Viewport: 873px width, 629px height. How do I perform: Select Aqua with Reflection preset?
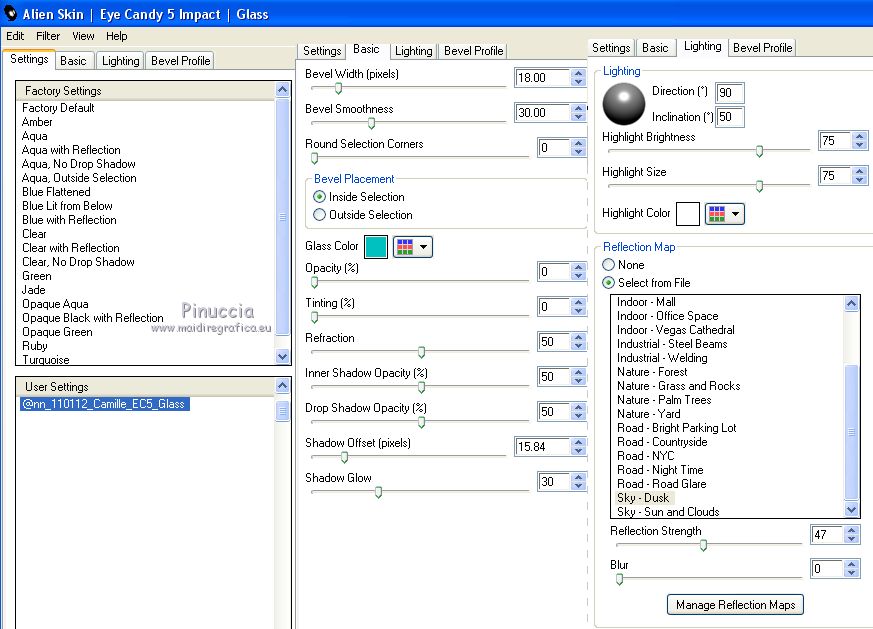coord(71,150)
